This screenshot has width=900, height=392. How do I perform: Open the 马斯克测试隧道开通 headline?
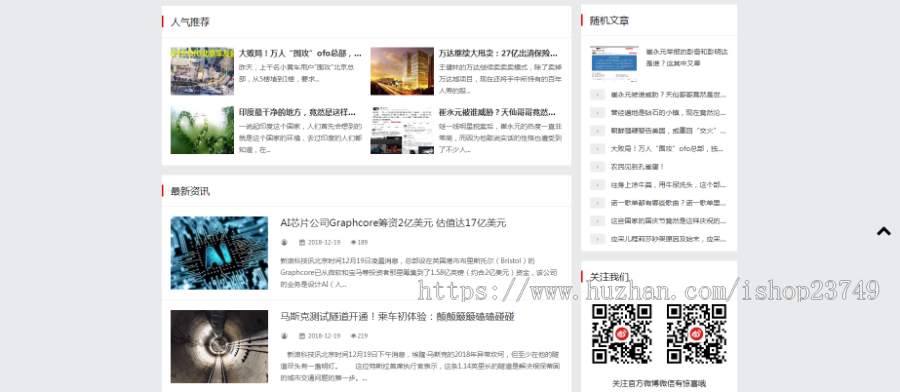397,316
